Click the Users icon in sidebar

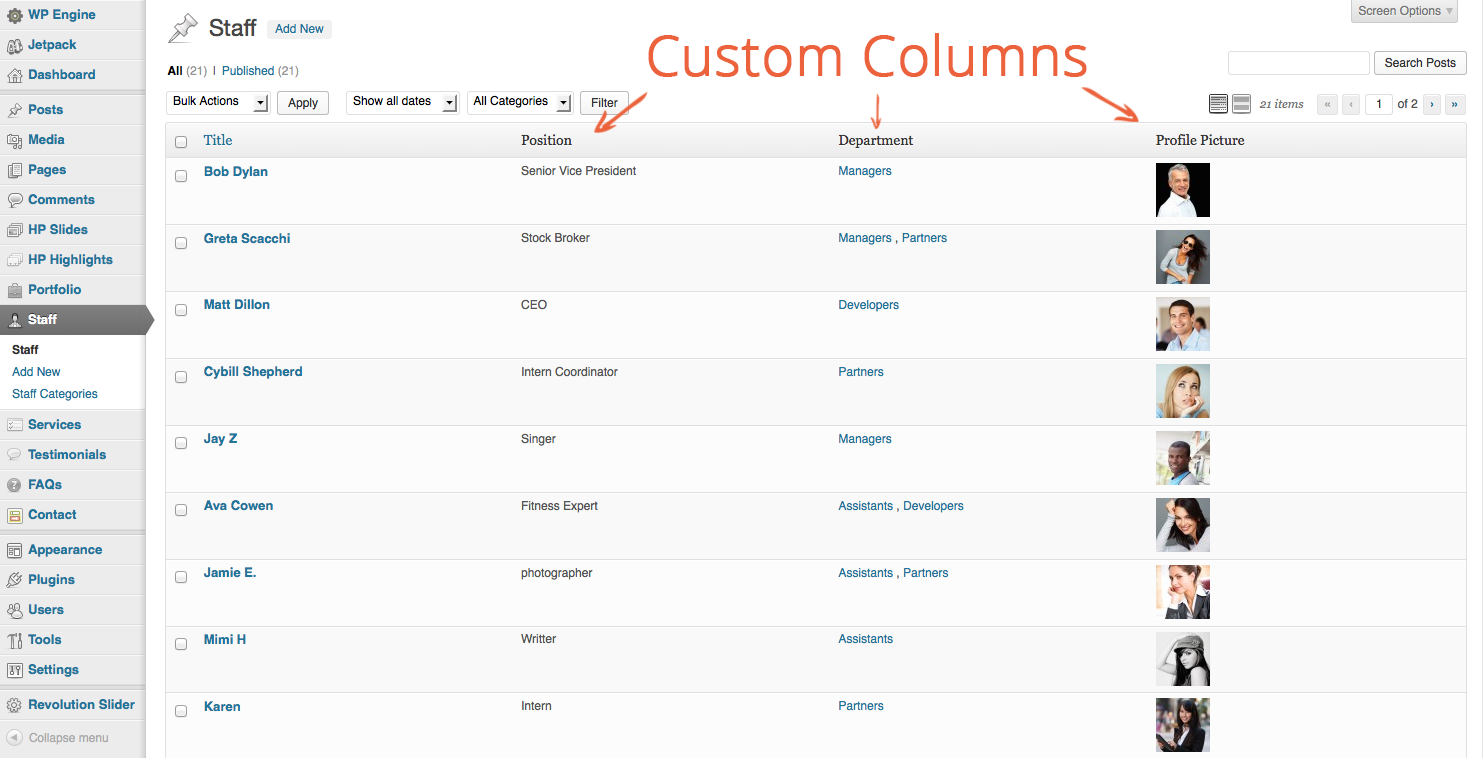point(14,610)
